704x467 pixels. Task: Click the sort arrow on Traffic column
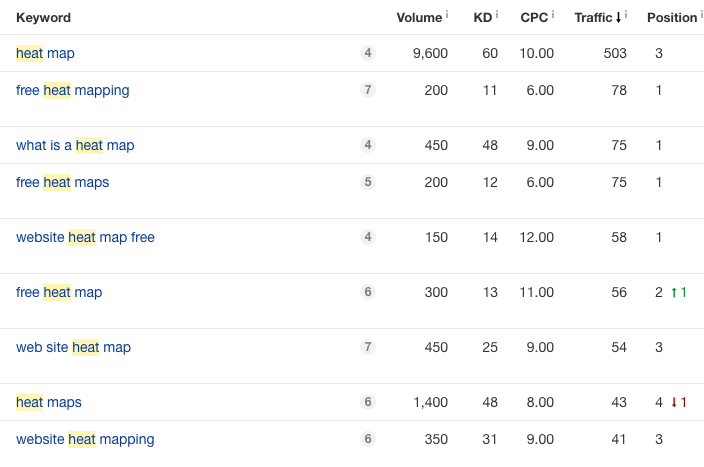618,17
